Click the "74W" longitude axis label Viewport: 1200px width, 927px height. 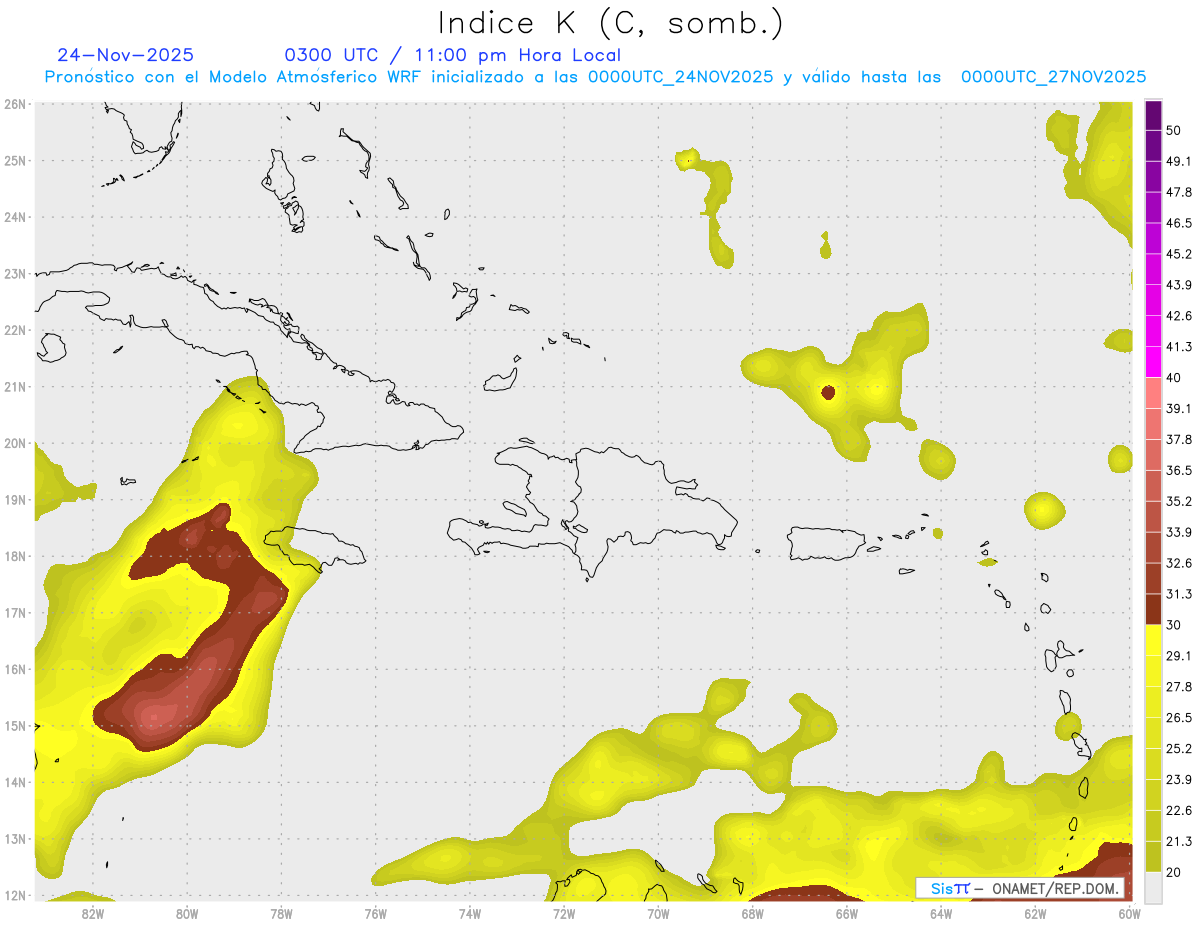(x=469, y=913)
